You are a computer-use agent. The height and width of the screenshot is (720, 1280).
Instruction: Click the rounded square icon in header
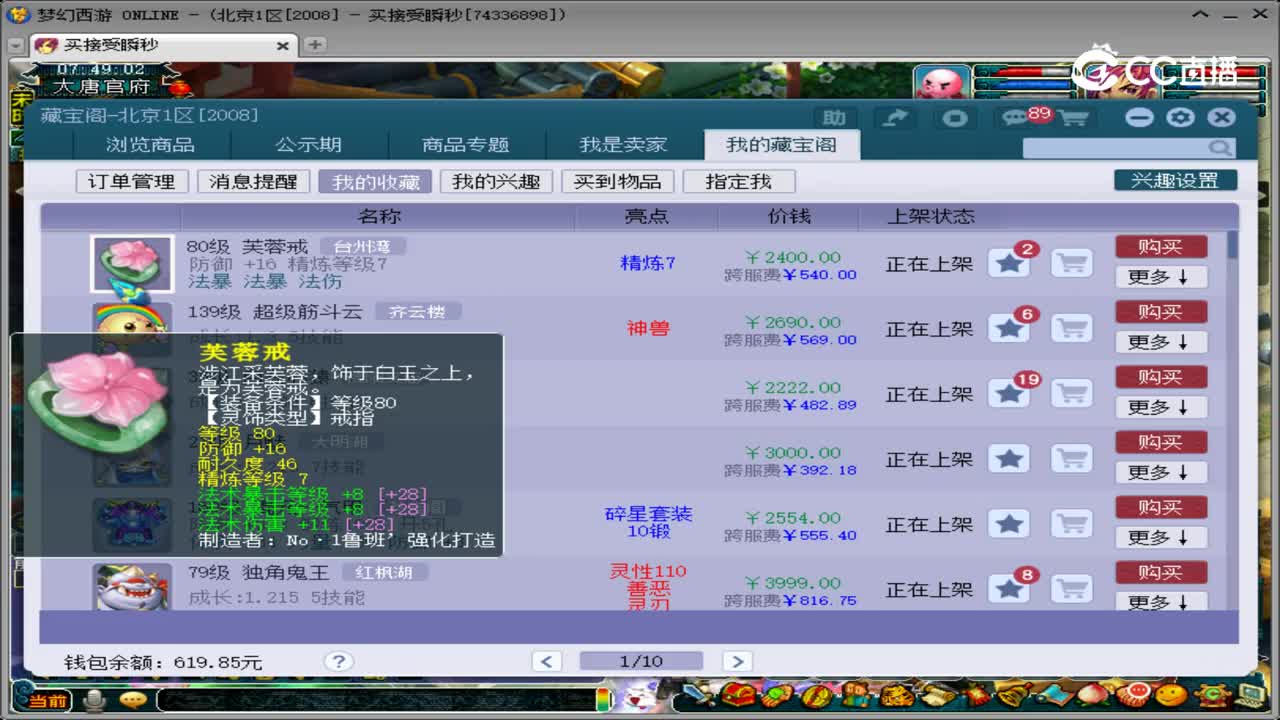pos(955,118)
